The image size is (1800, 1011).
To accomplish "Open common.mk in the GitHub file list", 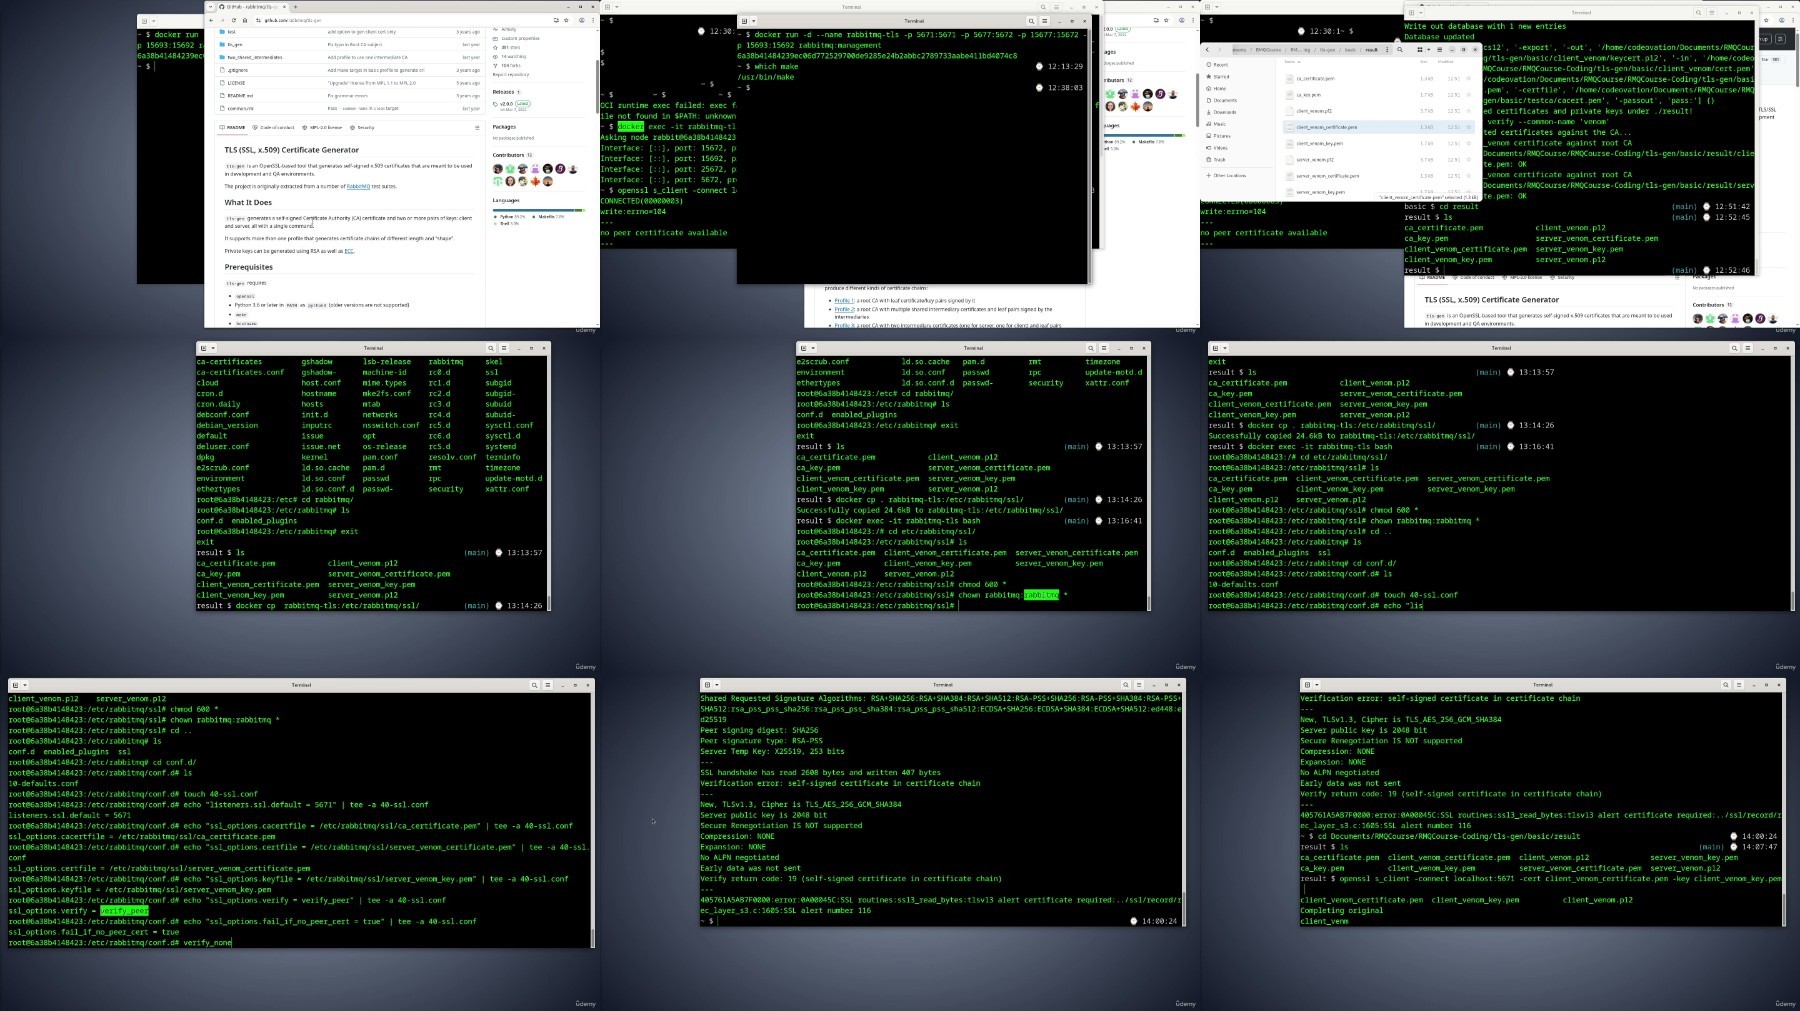I will tap(241, 108).
